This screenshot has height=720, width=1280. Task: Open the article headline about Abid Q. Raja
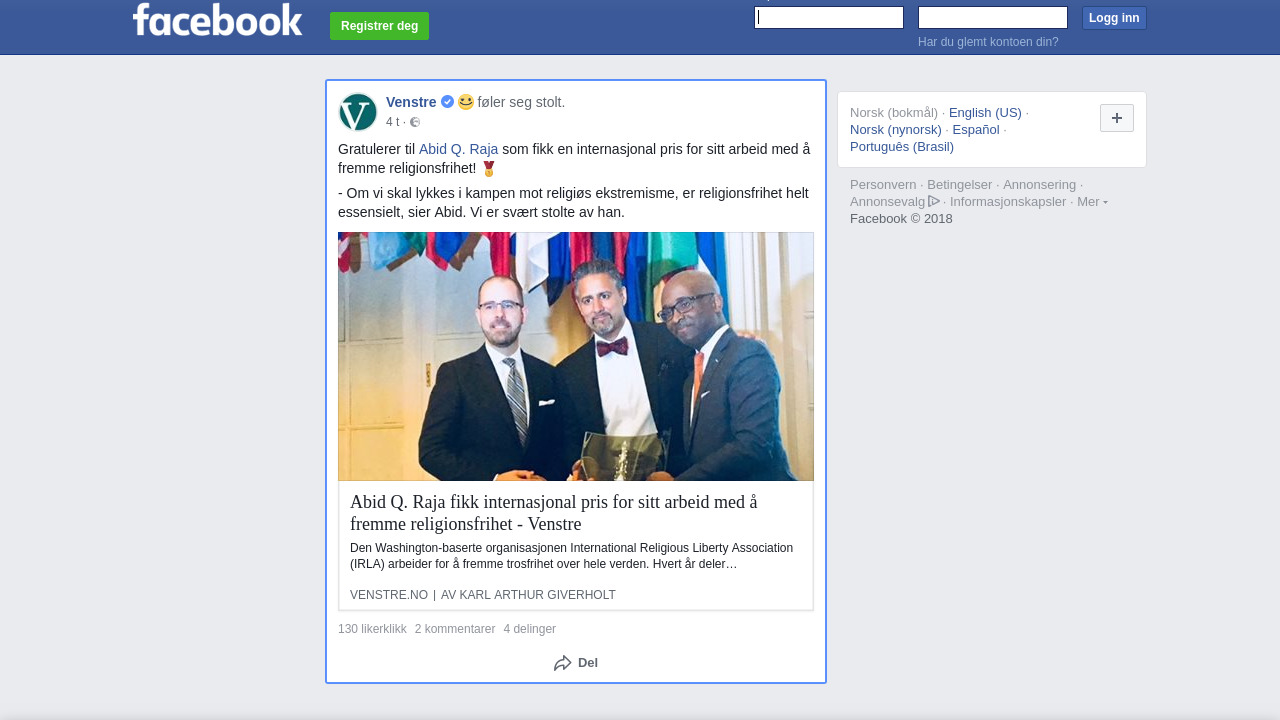pyautogui.click(x=554, y=513)
